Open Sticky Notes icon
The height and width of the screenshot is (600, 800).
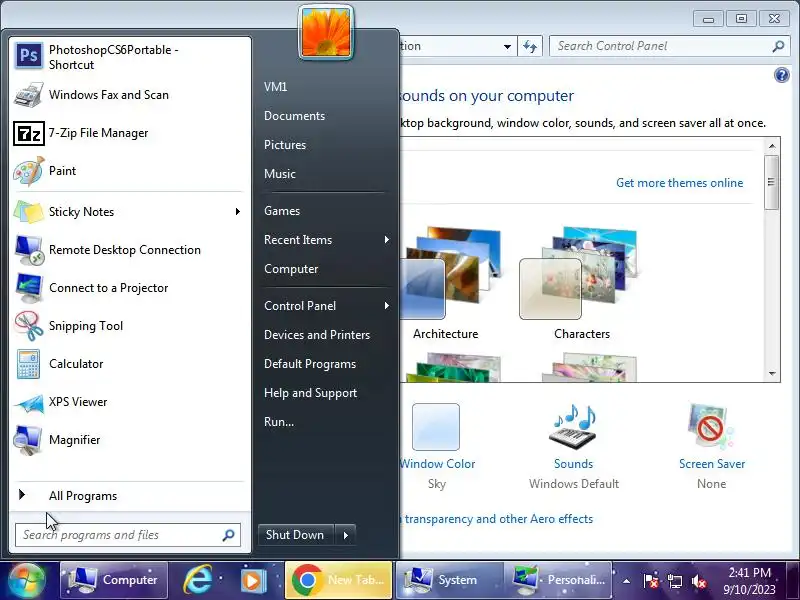point(29,212)
